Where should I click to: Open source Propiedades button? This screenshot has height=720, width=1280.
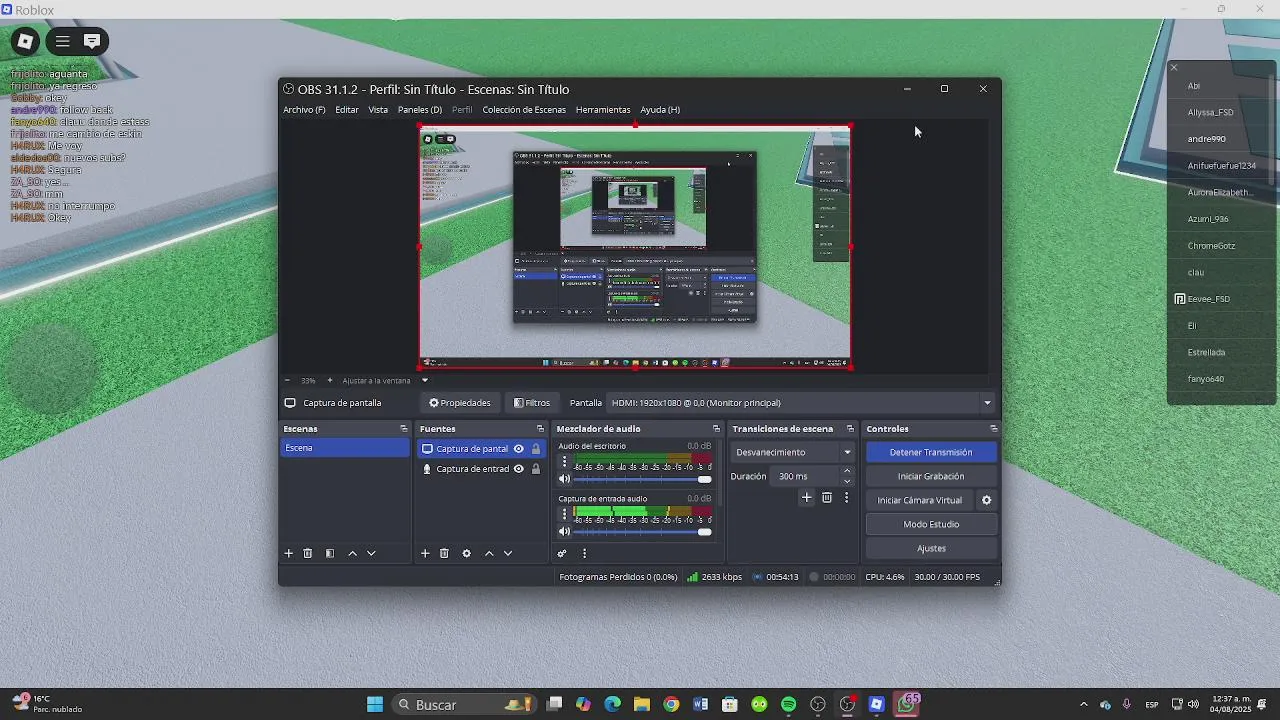[460, 403]
